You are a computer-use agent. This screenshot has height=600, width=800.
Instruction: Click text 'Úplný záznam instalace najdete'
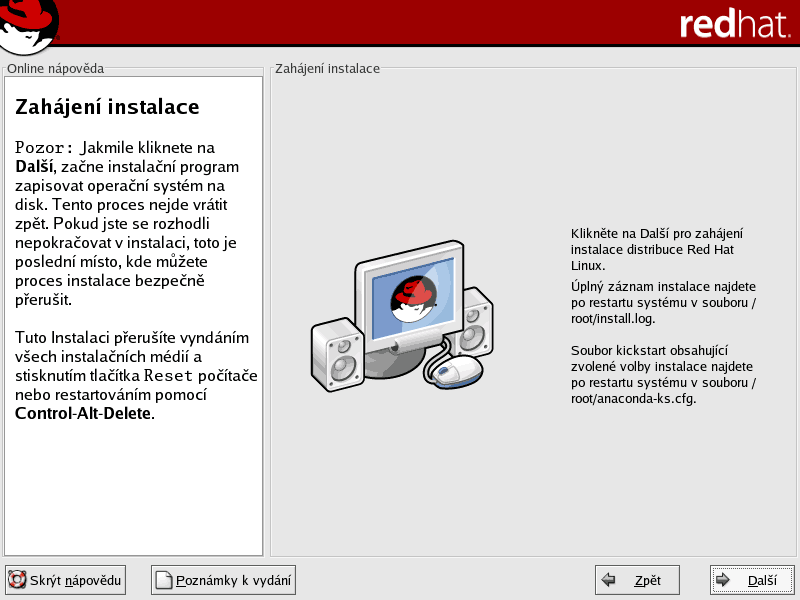(x=663, y=287)
